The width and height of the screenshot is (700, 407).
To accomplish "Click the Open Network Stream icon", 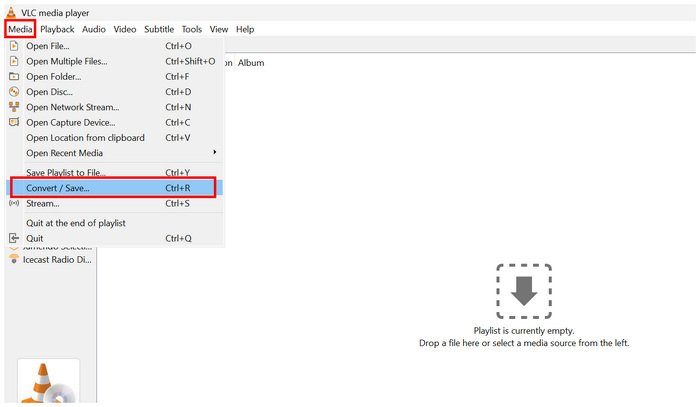I will click(14, 107).
